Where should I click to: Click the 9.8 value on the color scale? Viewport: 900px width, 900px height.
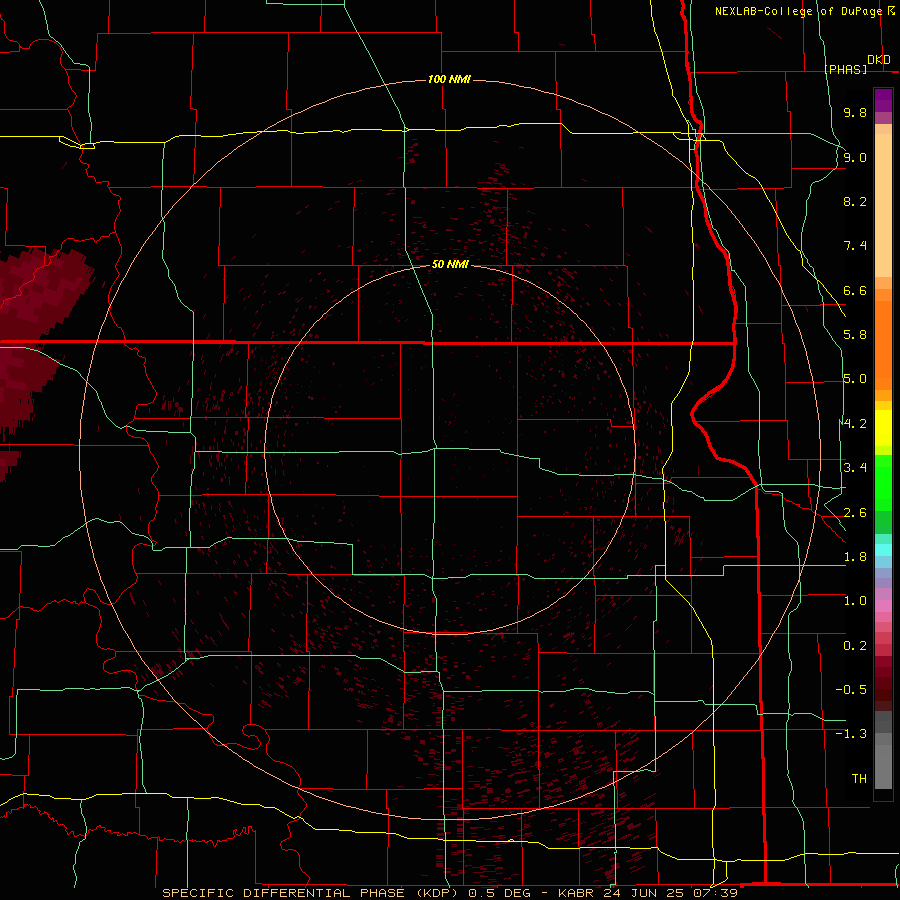[855, 112]
